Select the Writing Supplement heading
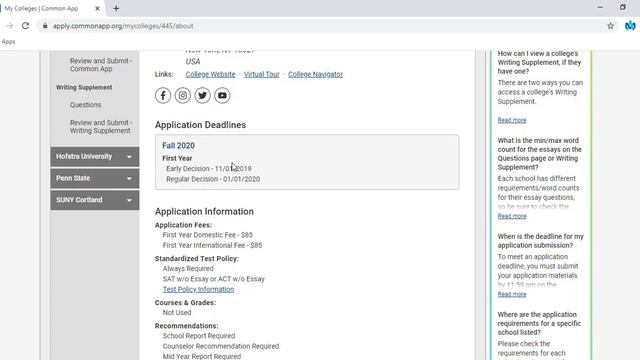 click(x=84, y=87)
